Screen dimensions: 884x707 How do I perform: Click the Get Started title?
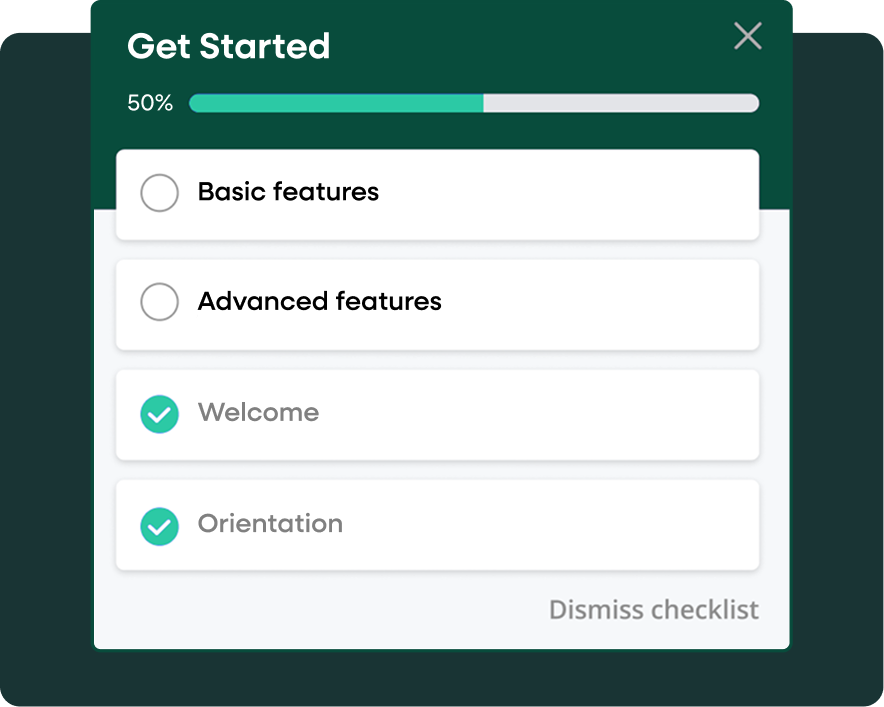coord(228,46)
